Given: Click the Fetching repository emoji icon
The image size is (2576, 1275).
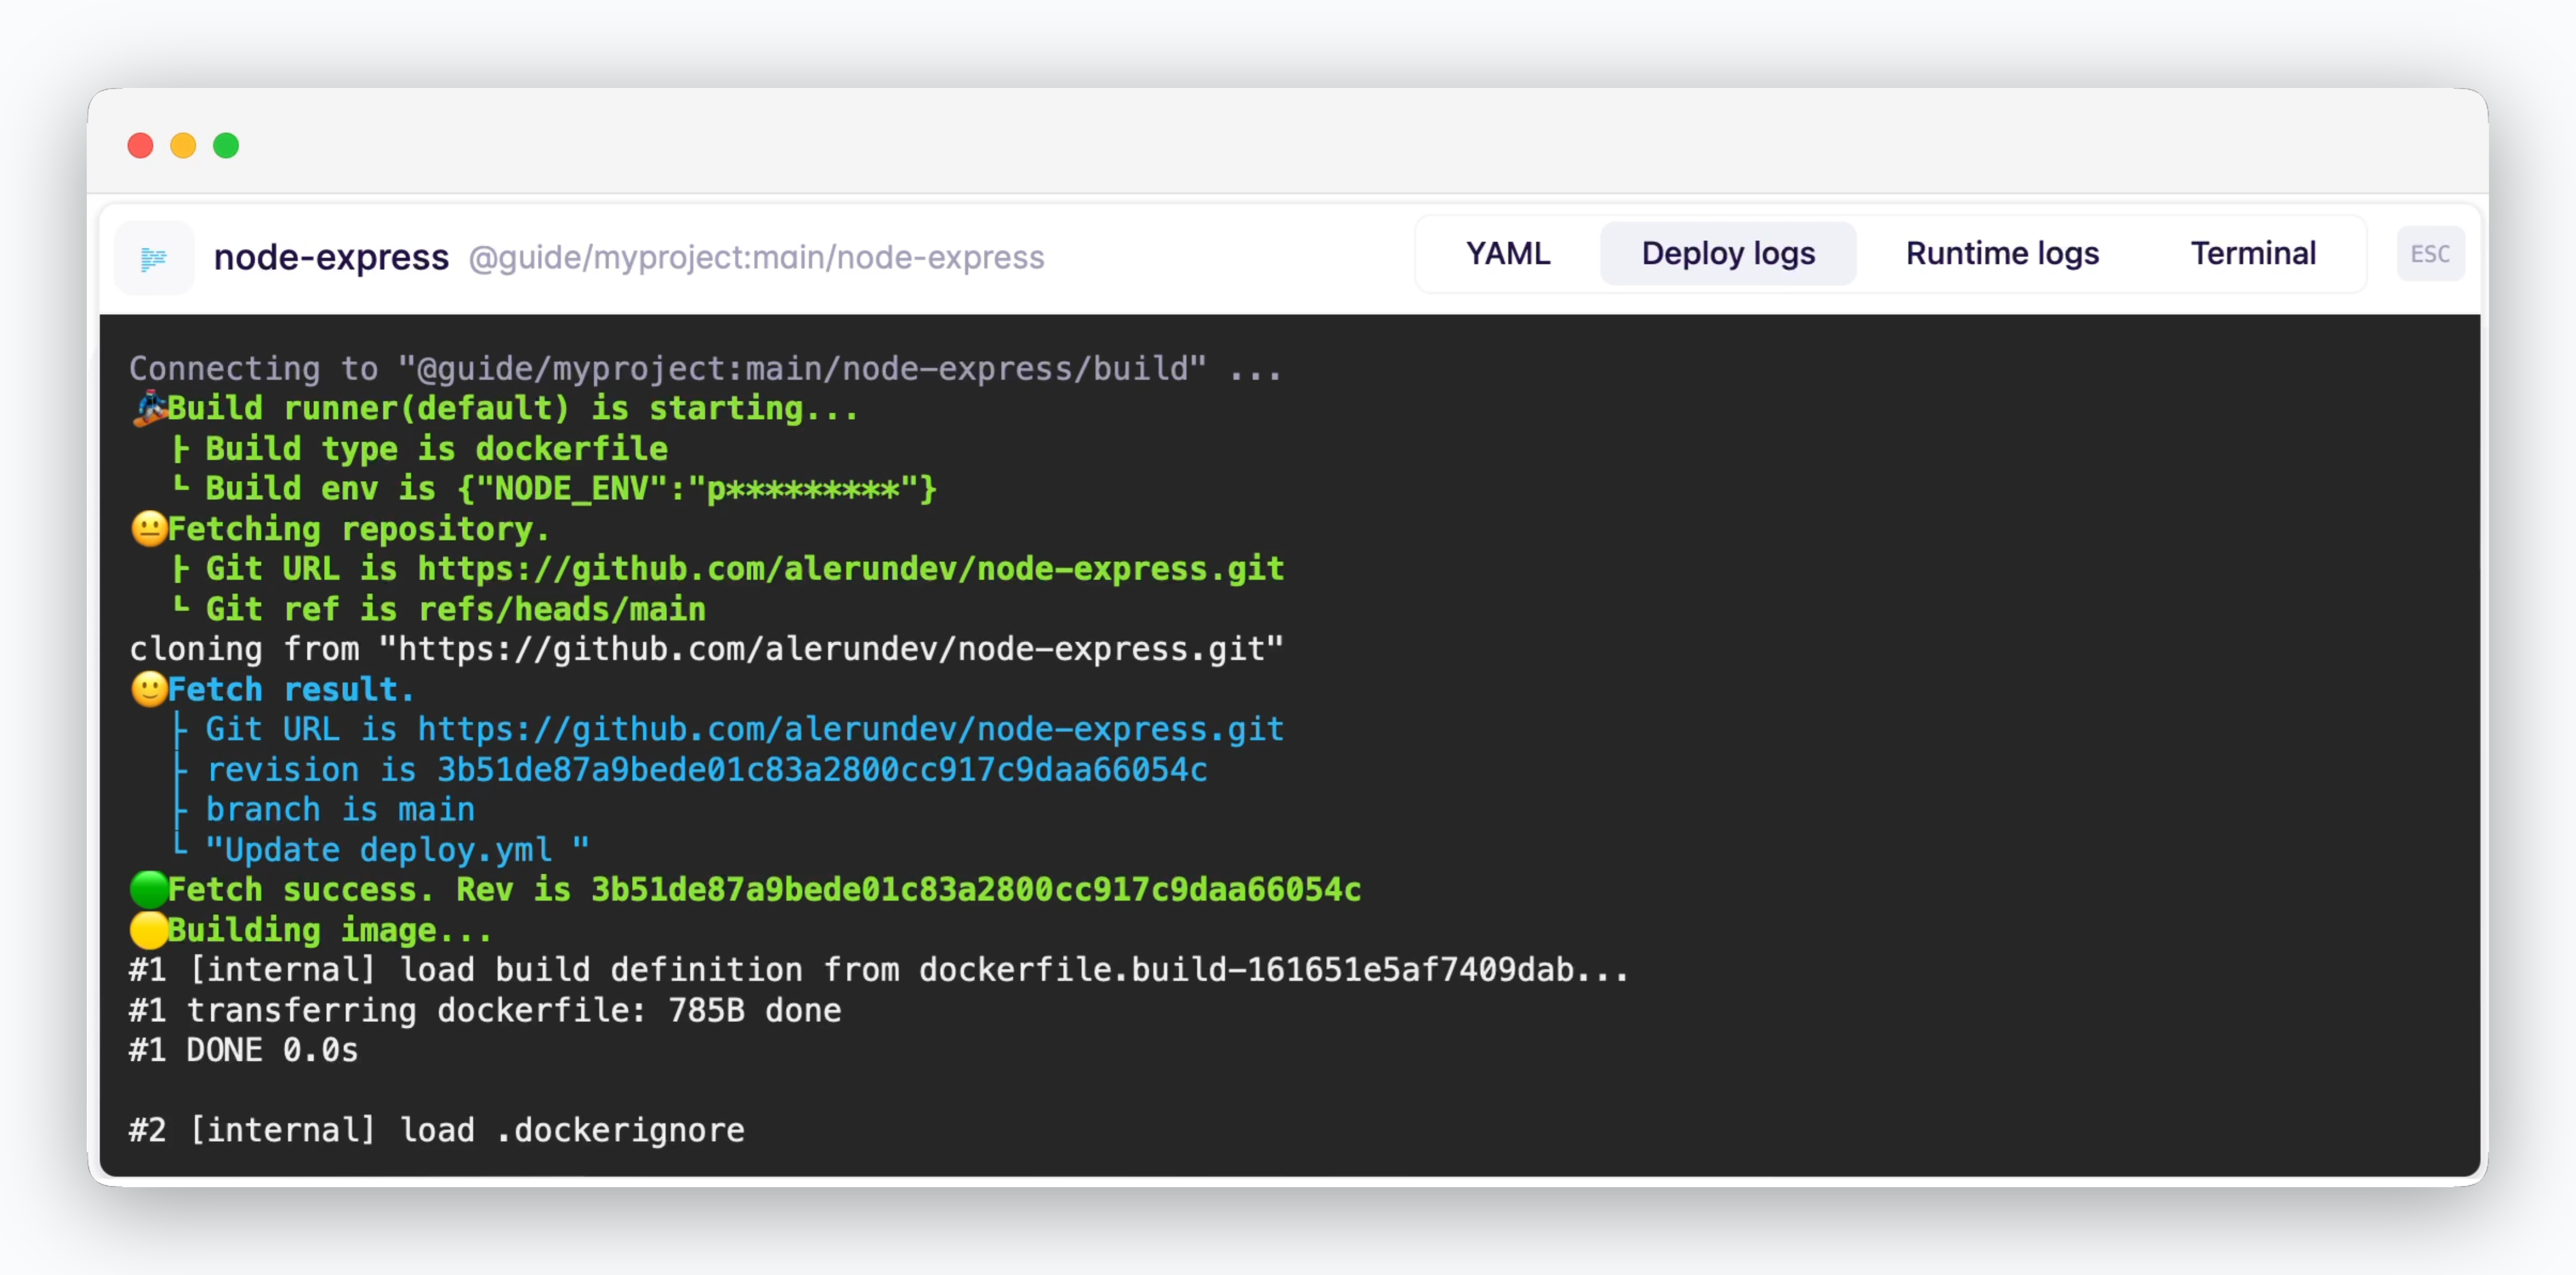Looking at the screenshot, I should [149, 528].
